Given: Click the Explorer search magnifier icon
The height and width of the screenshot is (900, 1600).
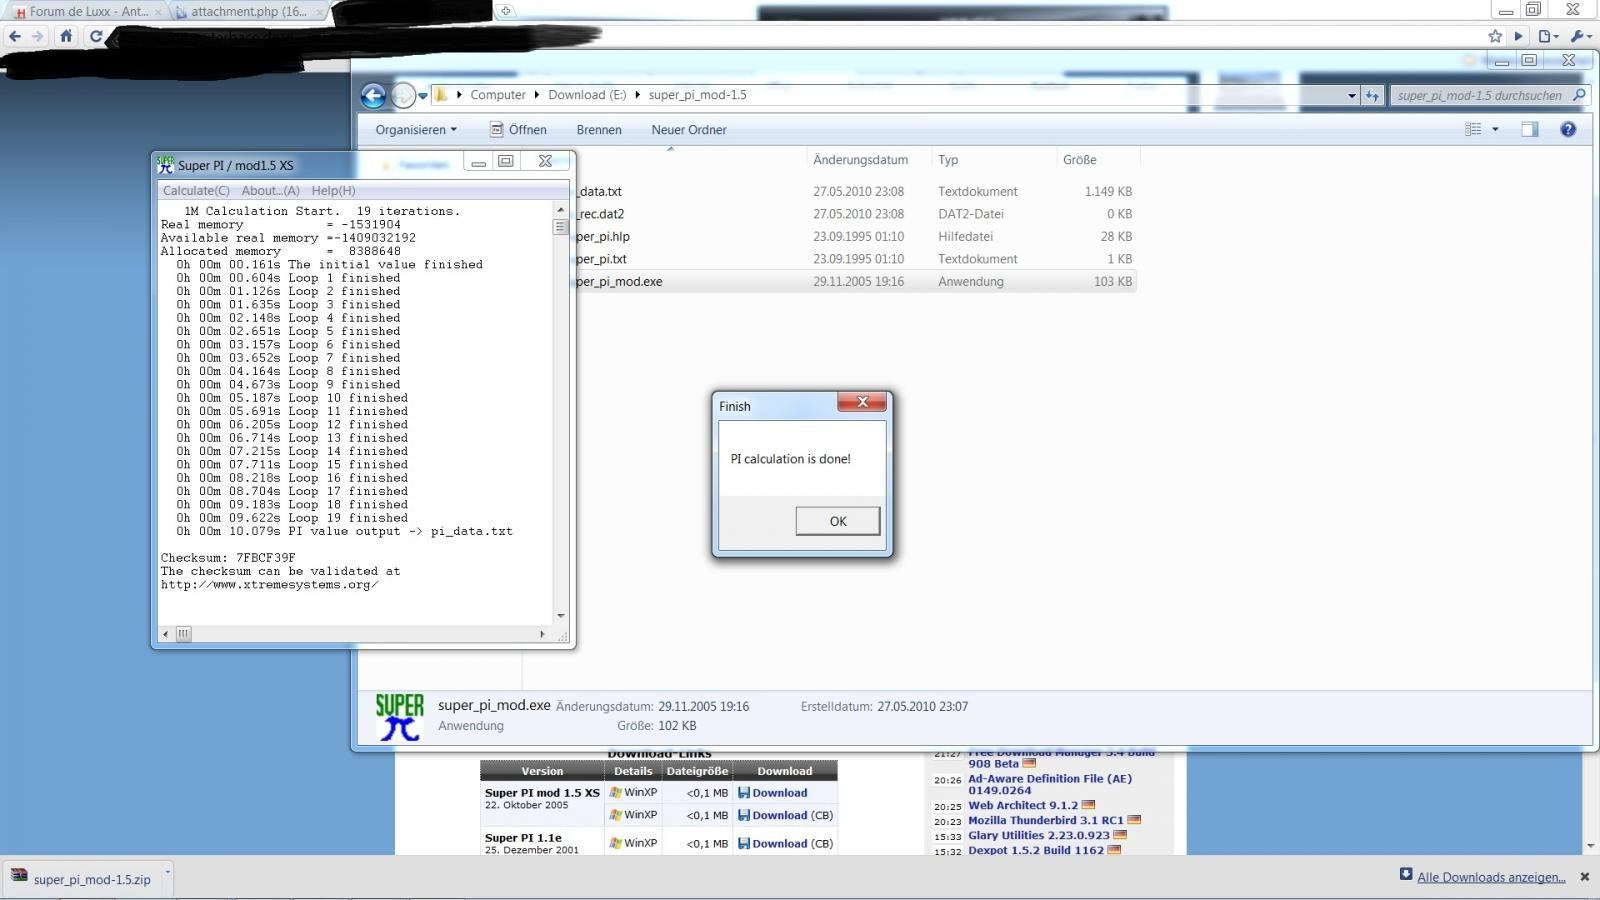Looking at the screenshot, I should point(1579,95).
